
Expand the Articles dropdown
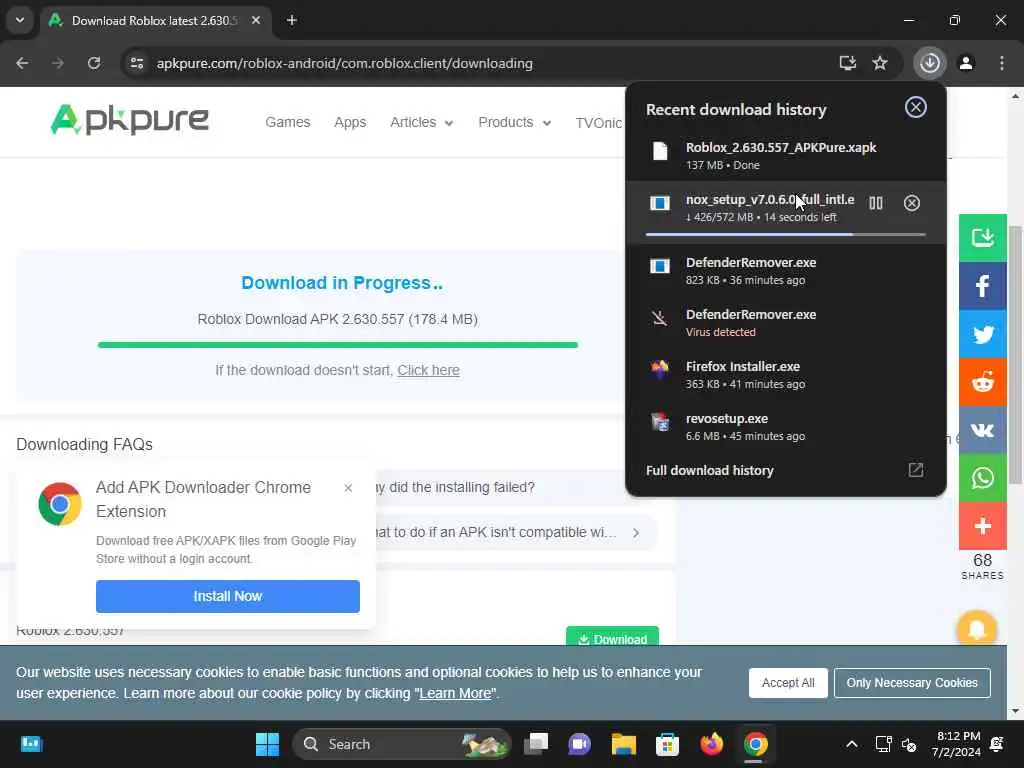click(x=421, y=122)
